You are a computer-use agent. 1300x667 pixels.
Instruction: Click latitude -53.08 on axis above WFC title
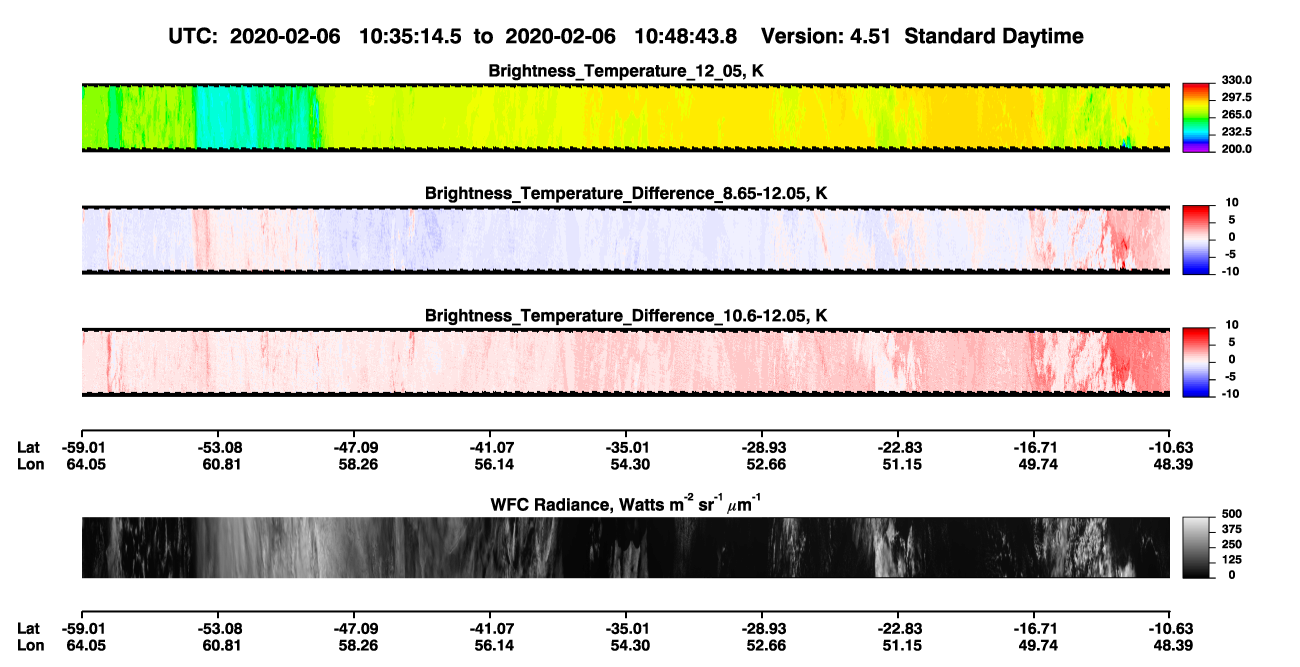pos(217,447)
